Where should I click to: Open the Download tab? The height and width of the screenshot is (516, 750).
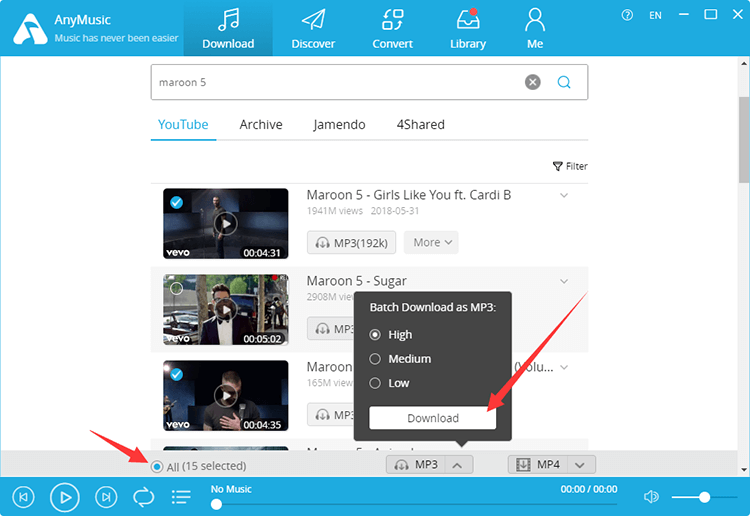click(x=228, y=29)
